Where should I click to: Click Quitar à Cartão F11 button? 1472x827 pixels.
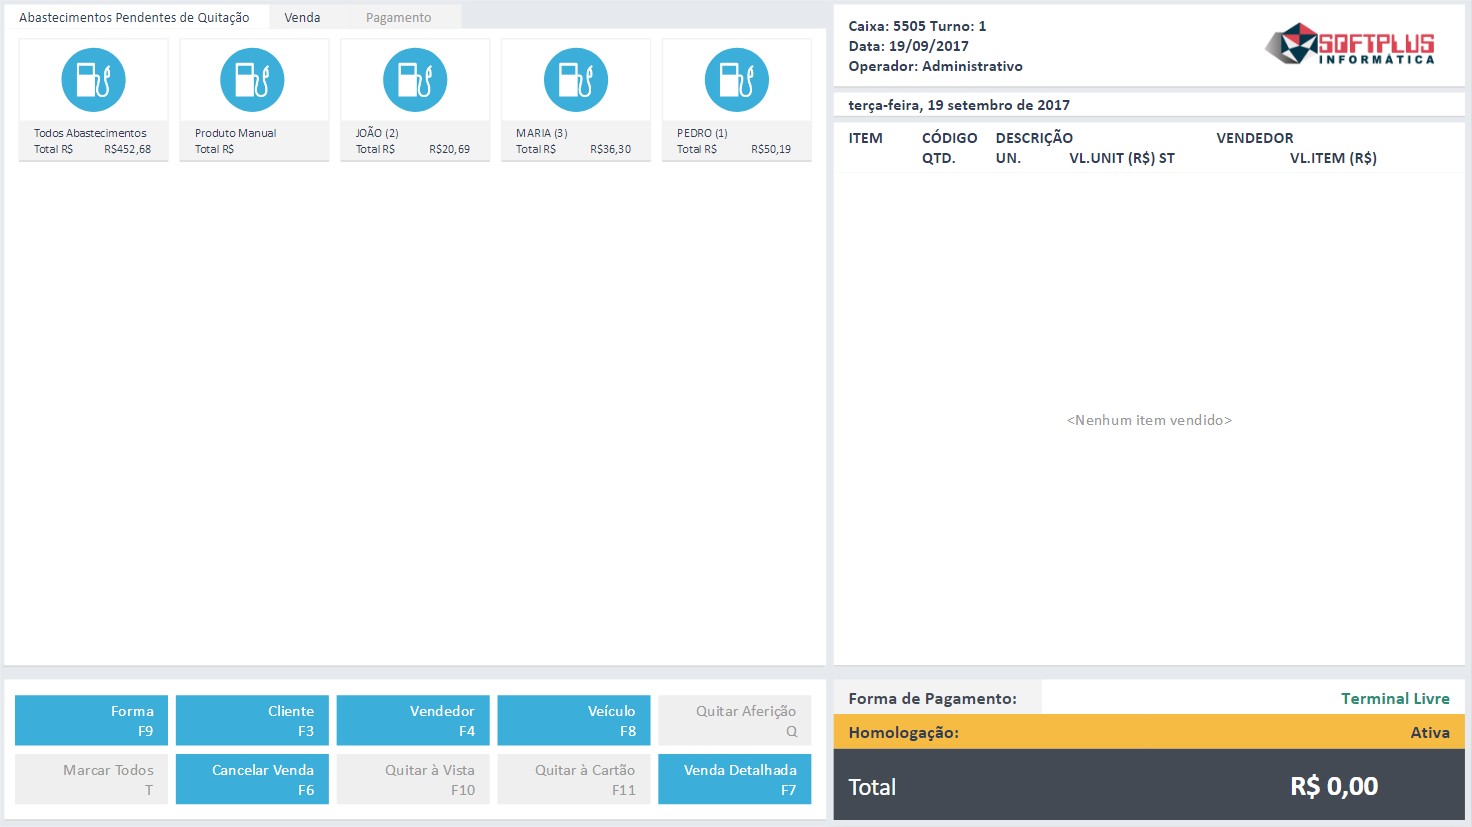[574, 780]
